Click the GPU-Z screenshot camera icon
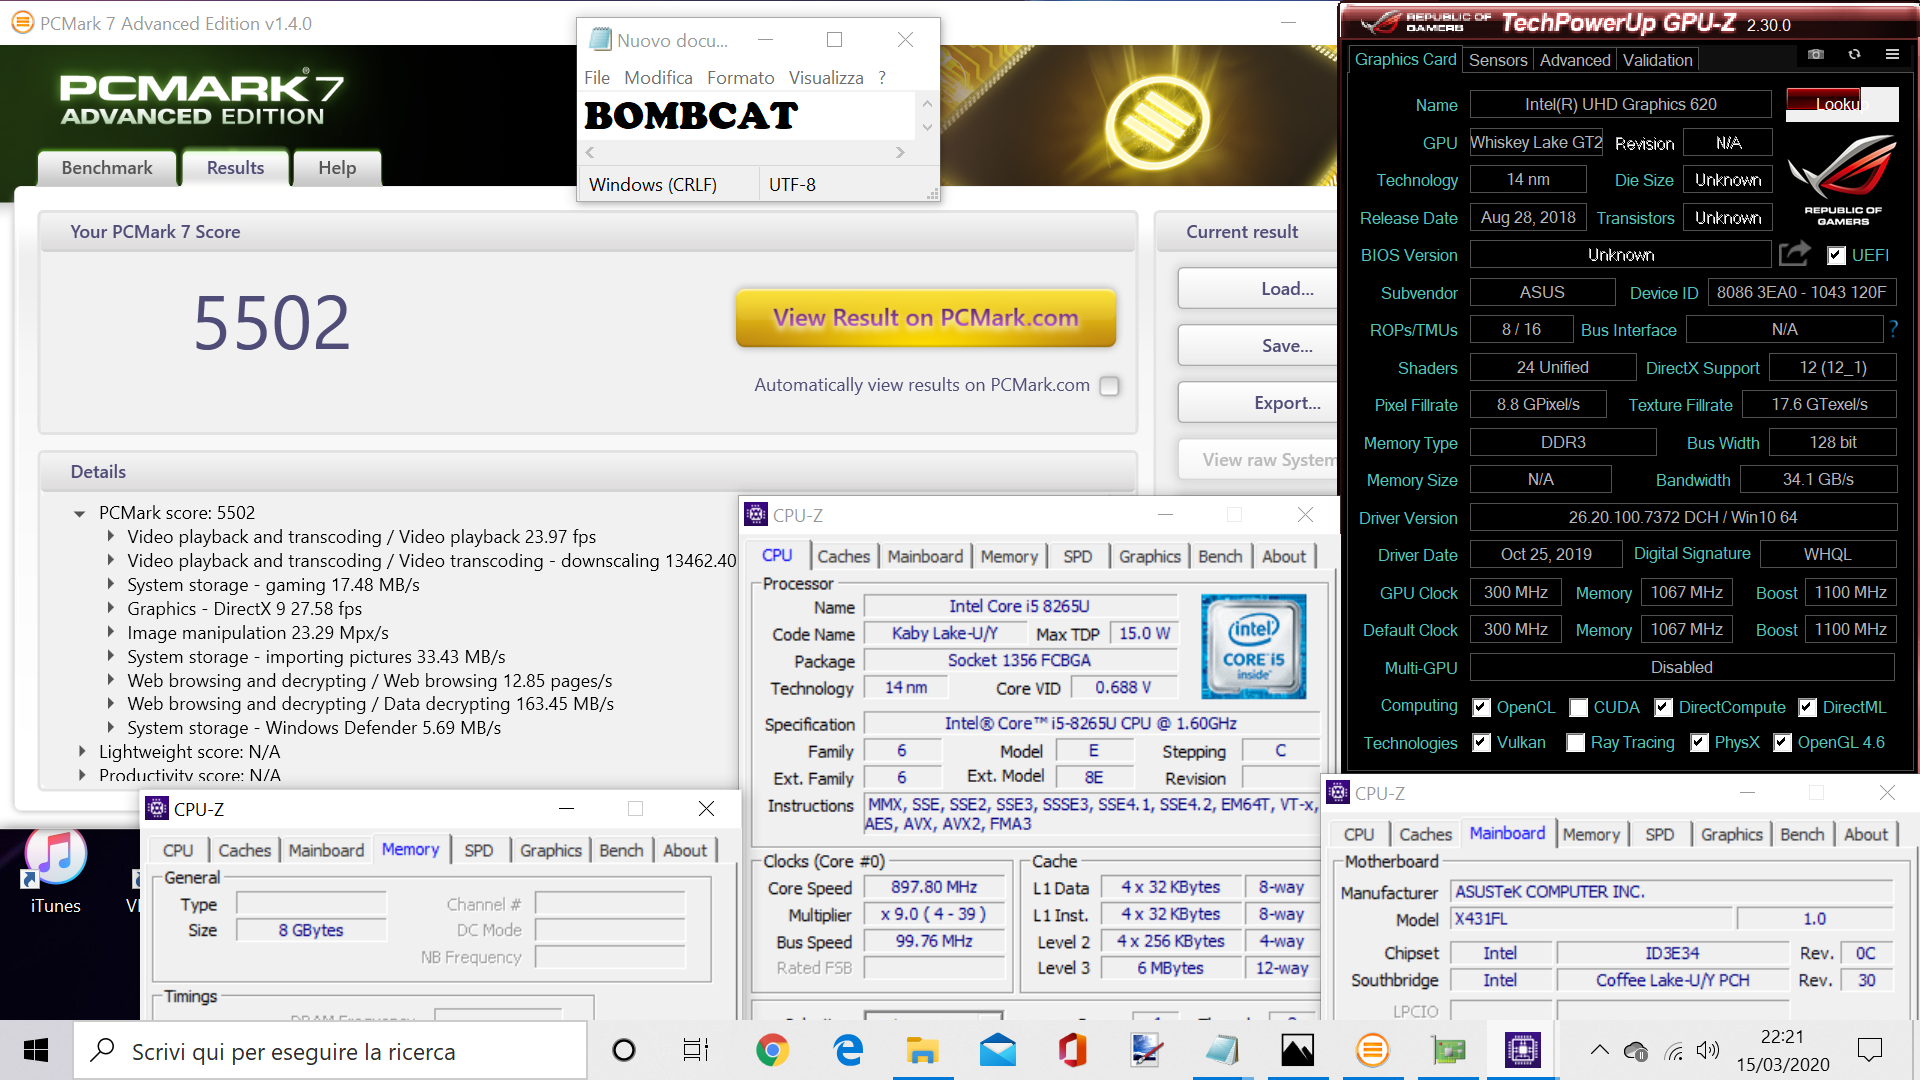The image size is (1920, 1080). (x=1816, y=55)
